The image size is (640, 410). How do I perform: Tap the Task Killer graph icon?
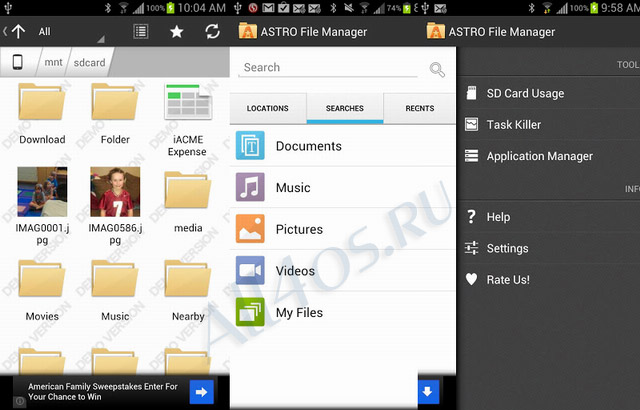pos(471,124)
